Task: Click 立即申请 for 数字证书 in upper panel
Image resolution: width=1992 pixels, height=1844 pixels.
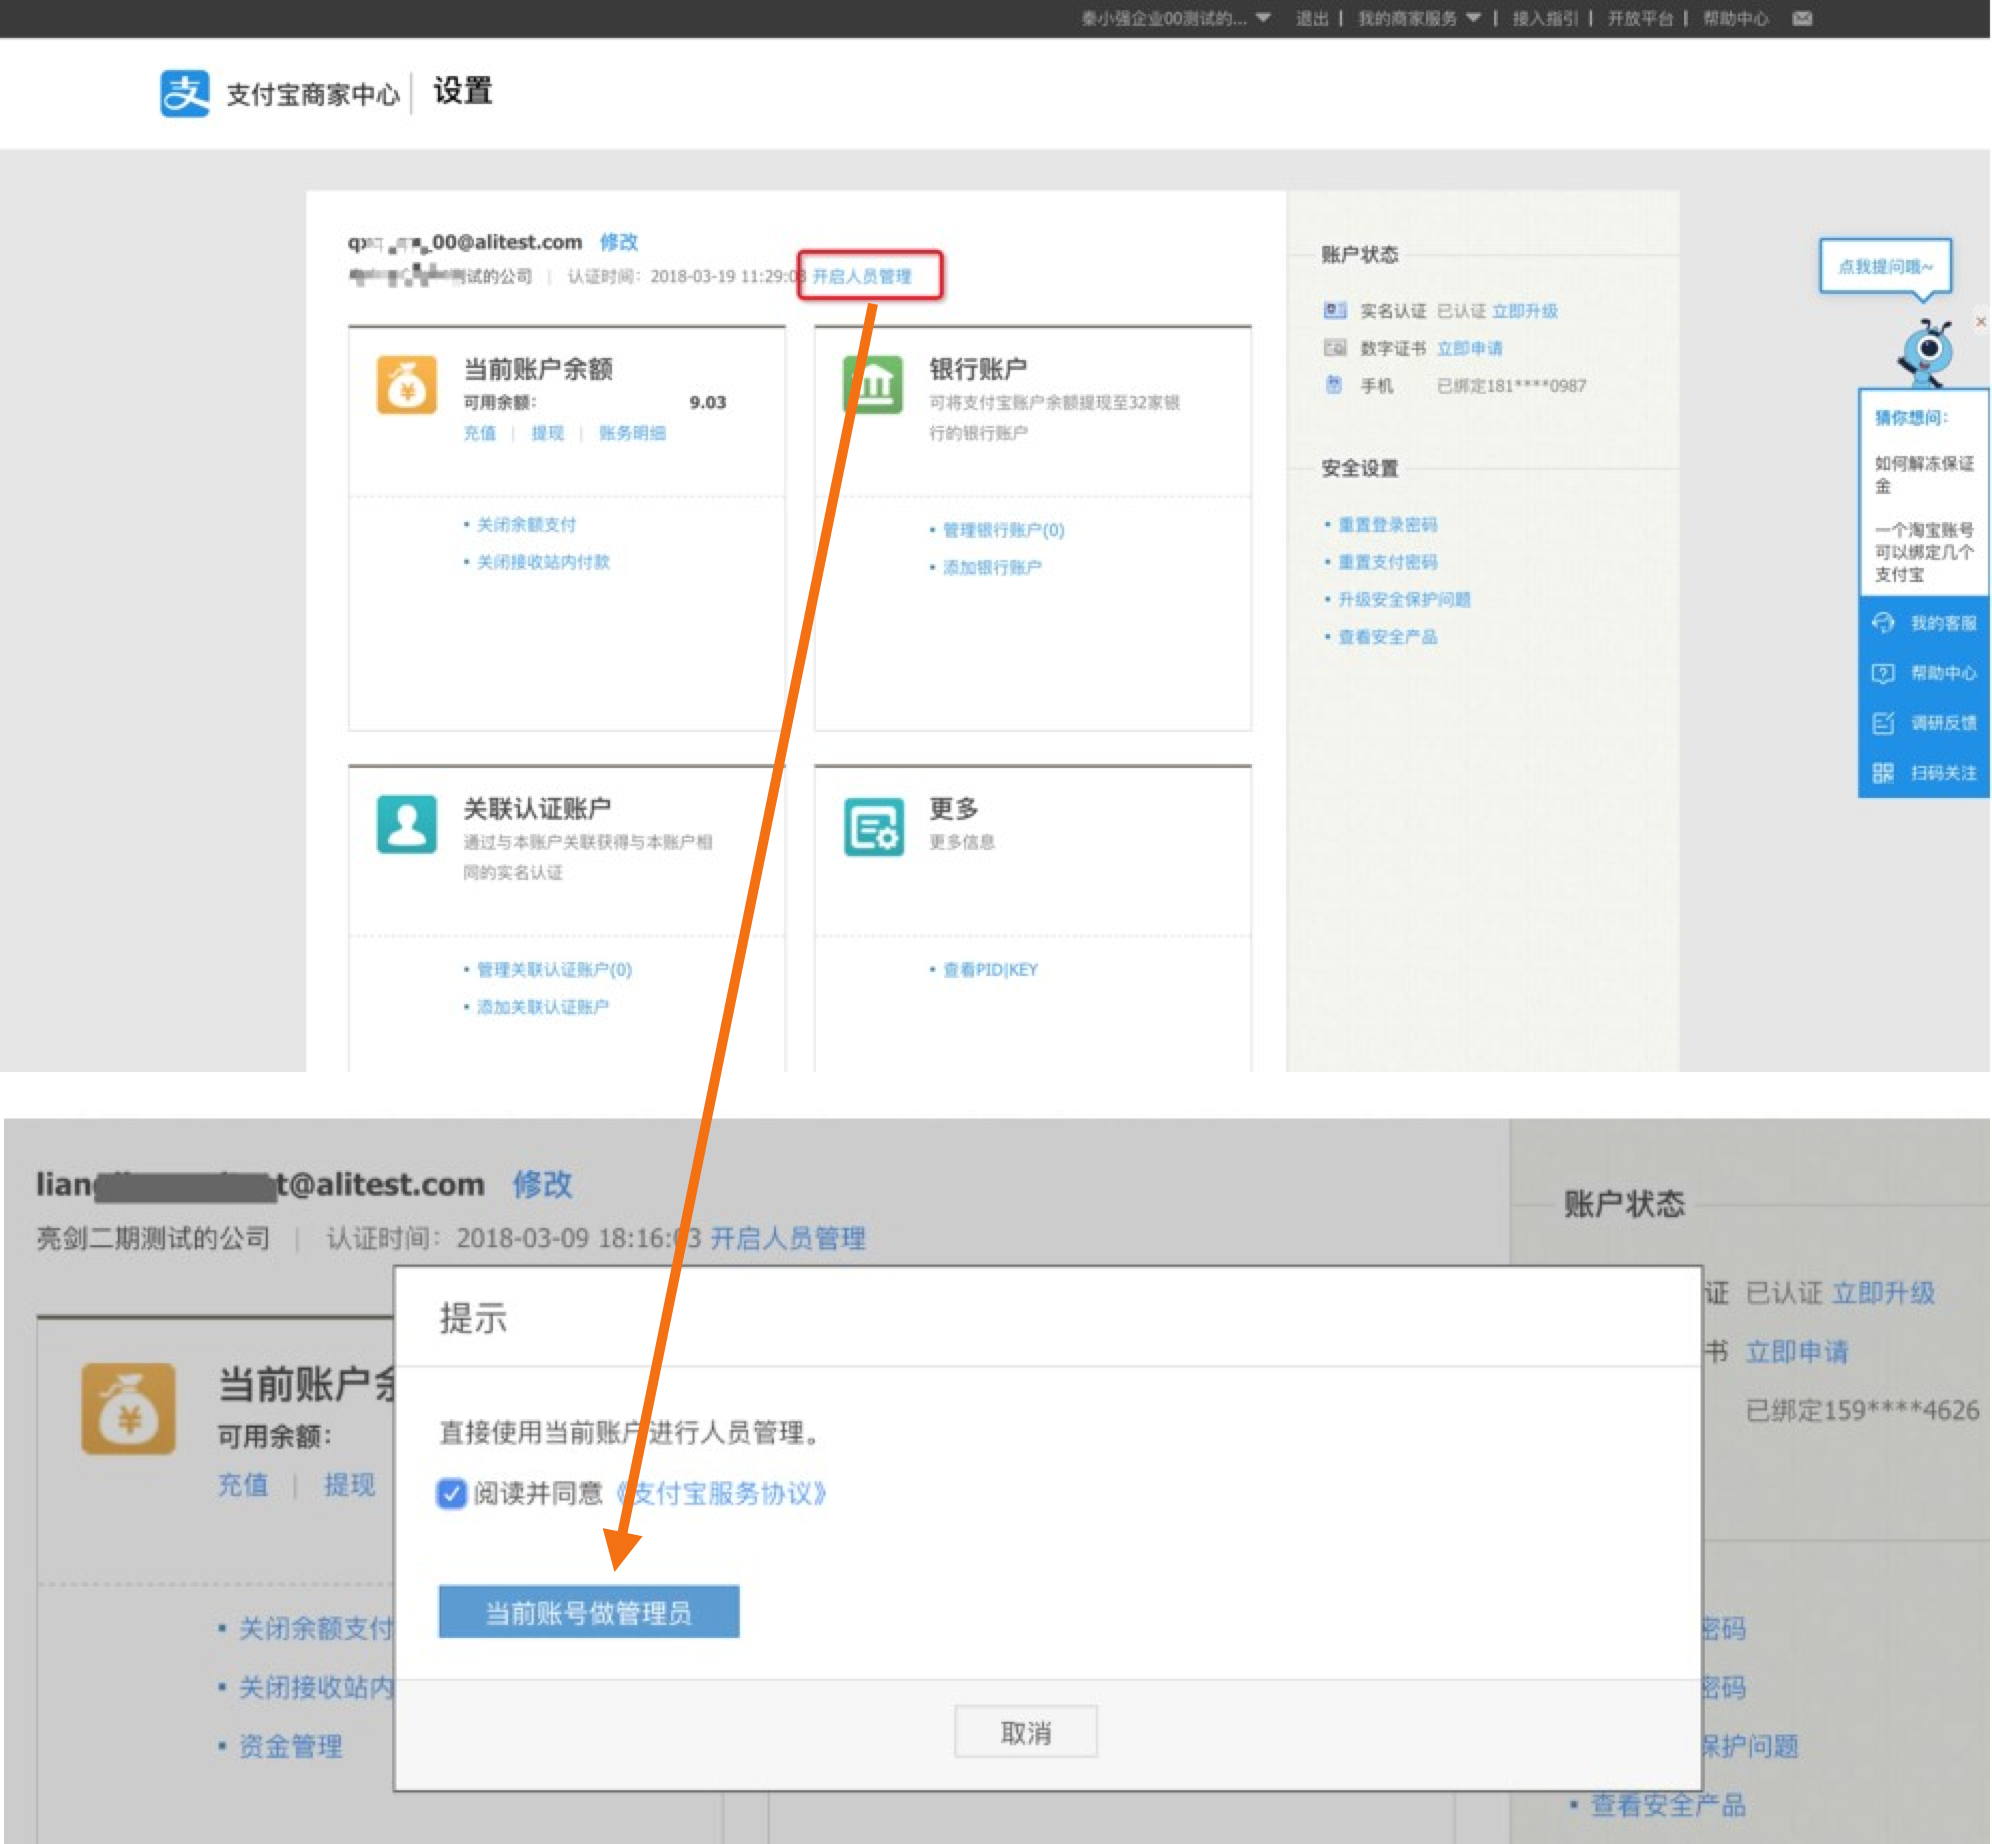Action: tap(1470, 348)
